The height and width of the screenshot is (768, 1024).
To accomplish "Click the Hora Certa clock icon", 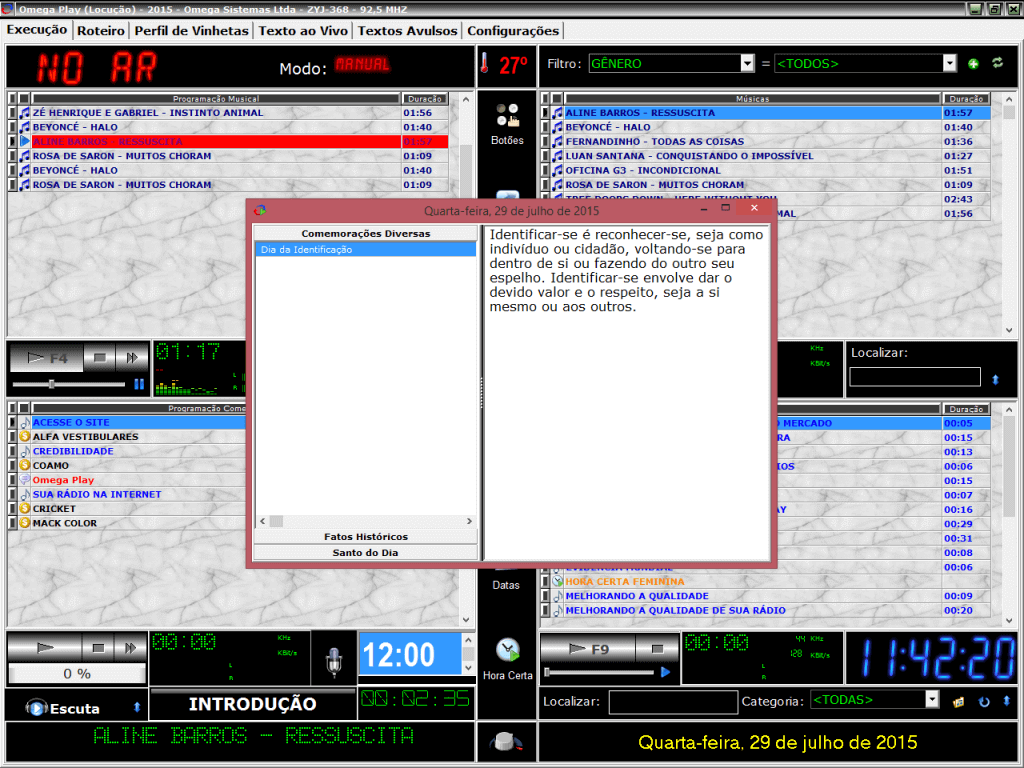I will pos(507,650).
